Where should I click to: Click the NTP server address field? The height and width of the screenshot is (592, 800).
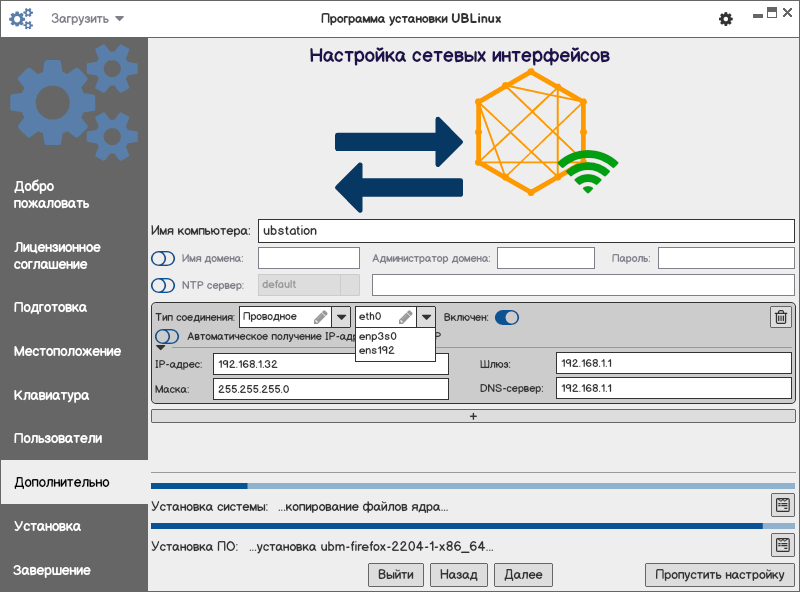pyautogui.click(x=583, y=285)
